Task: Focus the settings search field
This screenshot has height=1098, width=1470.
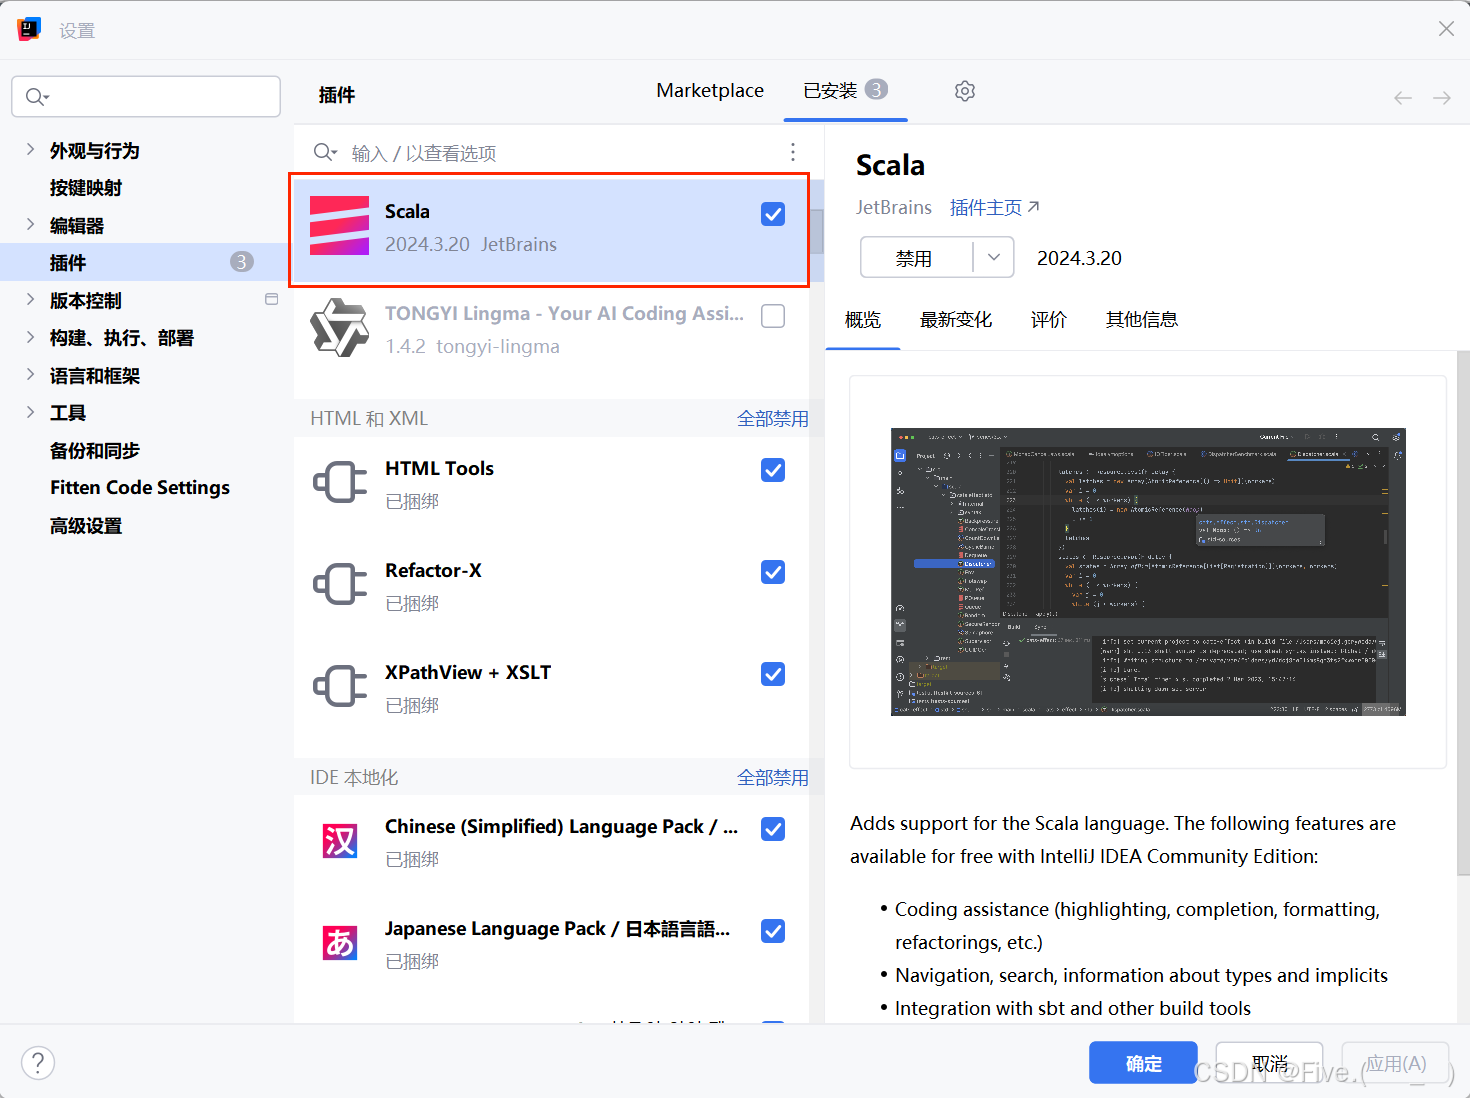Action: (146, 97)
